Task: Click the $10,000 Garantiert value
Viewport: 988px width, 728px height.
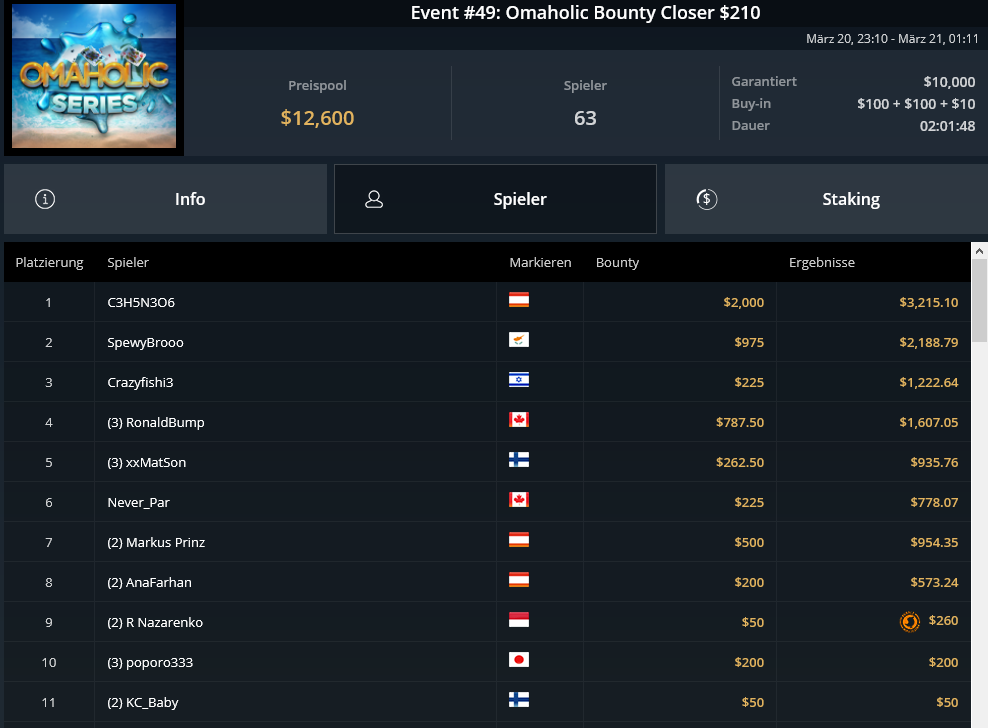Action: [x=950, y=82]
